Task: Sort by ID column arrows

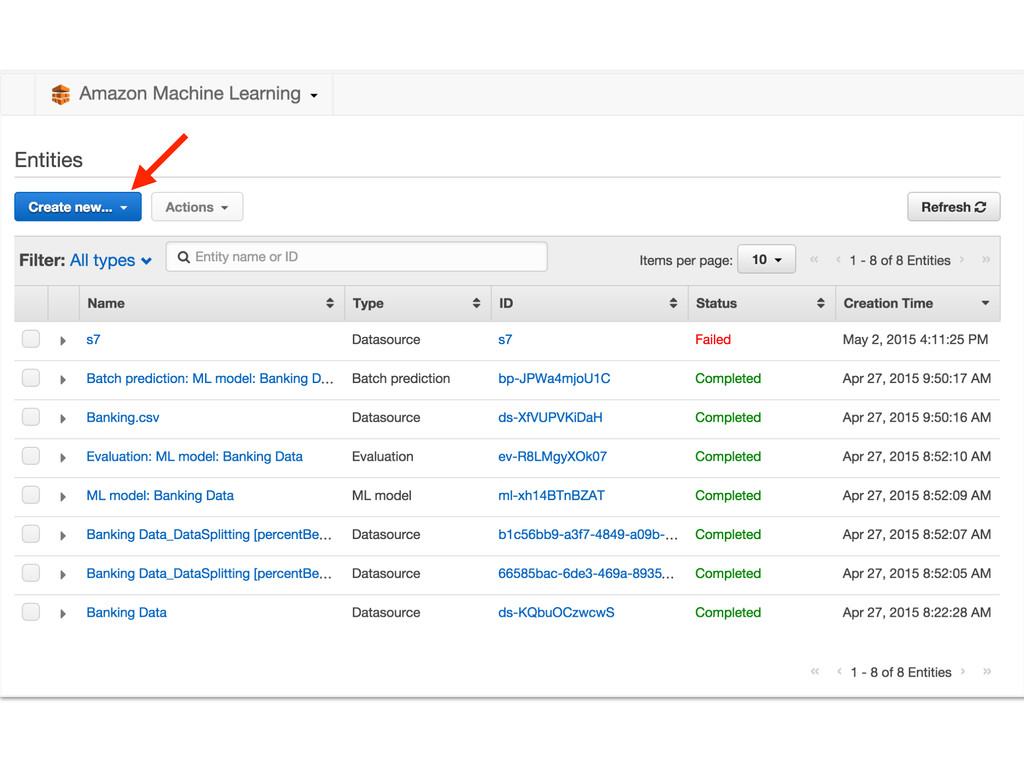Action: [673, 303]
